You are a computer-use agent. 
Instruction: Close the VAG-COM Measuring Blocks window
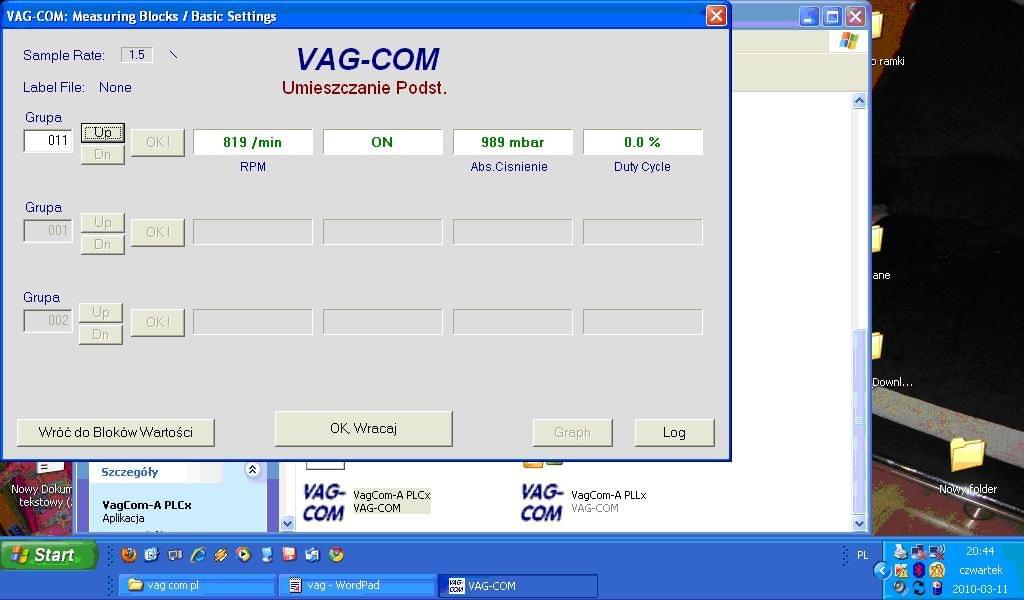(x=716, y=15)
